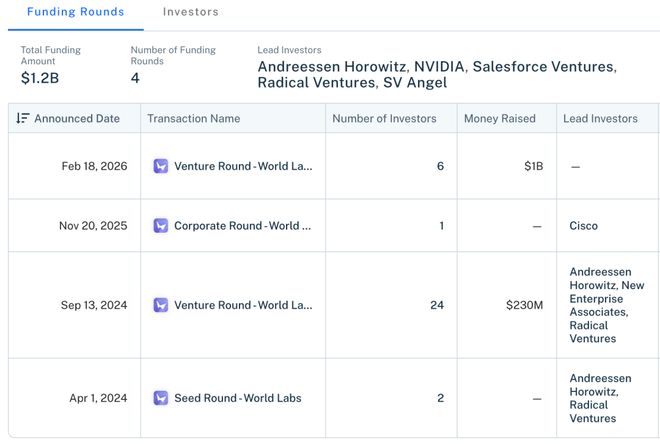
Task: Open the $1B Venture Round transaction link
Action: (243, 166)
